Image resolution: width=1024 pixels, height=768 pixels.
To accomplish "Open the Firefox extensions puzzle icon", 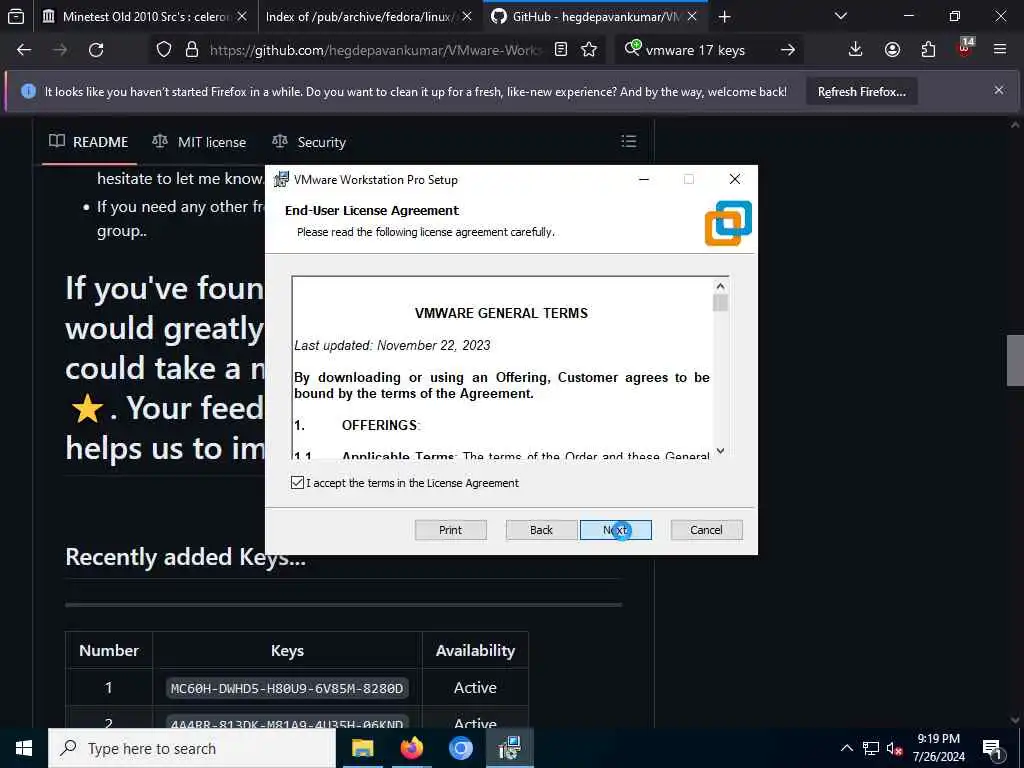I will pyautogui.click(x=929, y=50).
